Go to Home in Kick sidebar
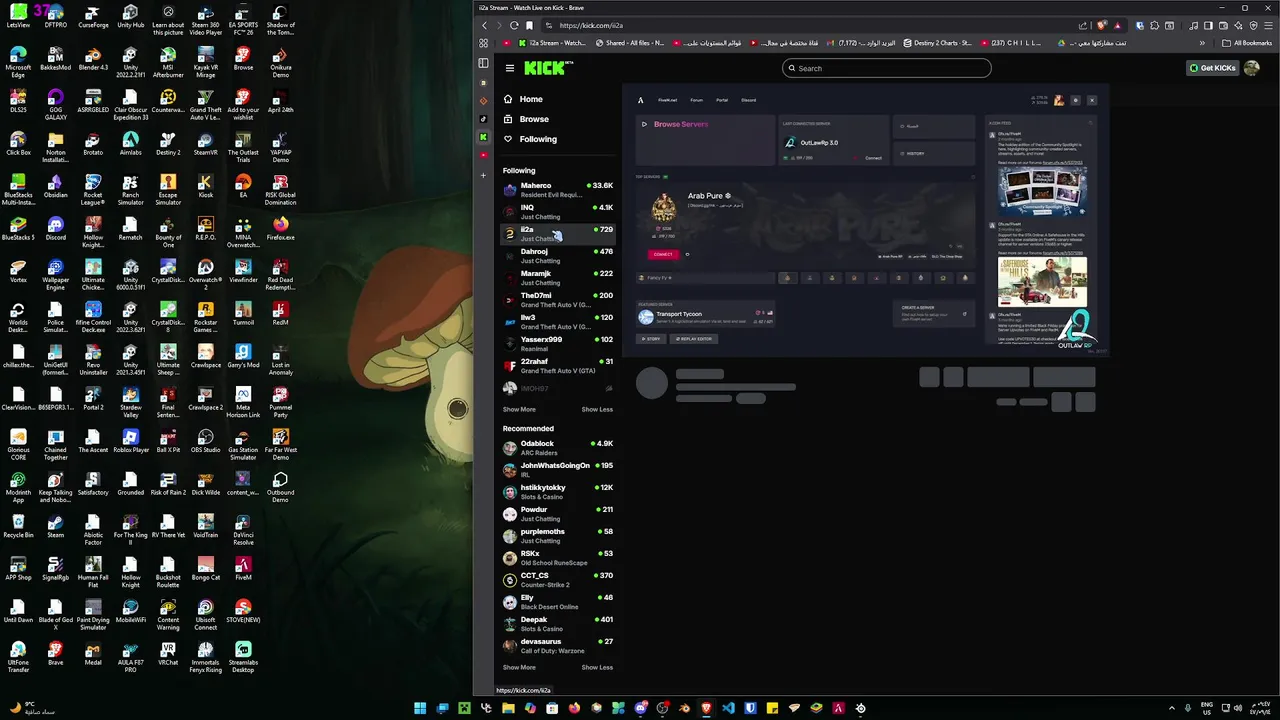The image size is (1280, 720). (x=523, y=99)
